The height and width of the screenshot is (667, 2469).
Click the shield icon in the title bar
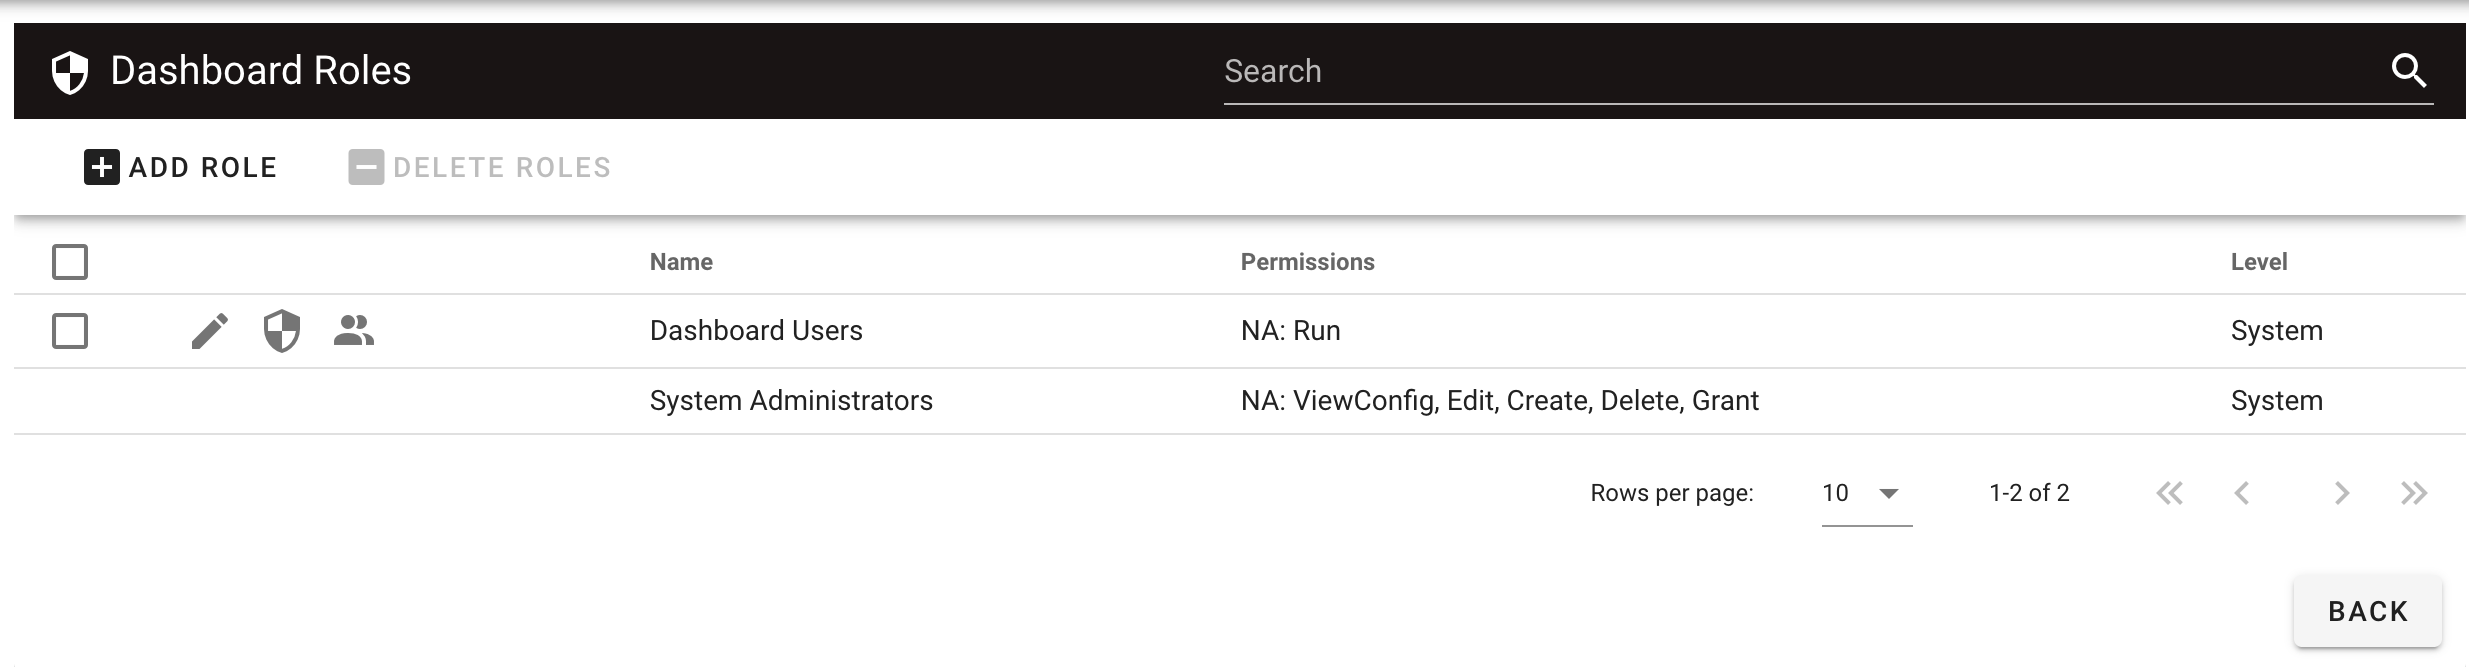tap(68, 70)
